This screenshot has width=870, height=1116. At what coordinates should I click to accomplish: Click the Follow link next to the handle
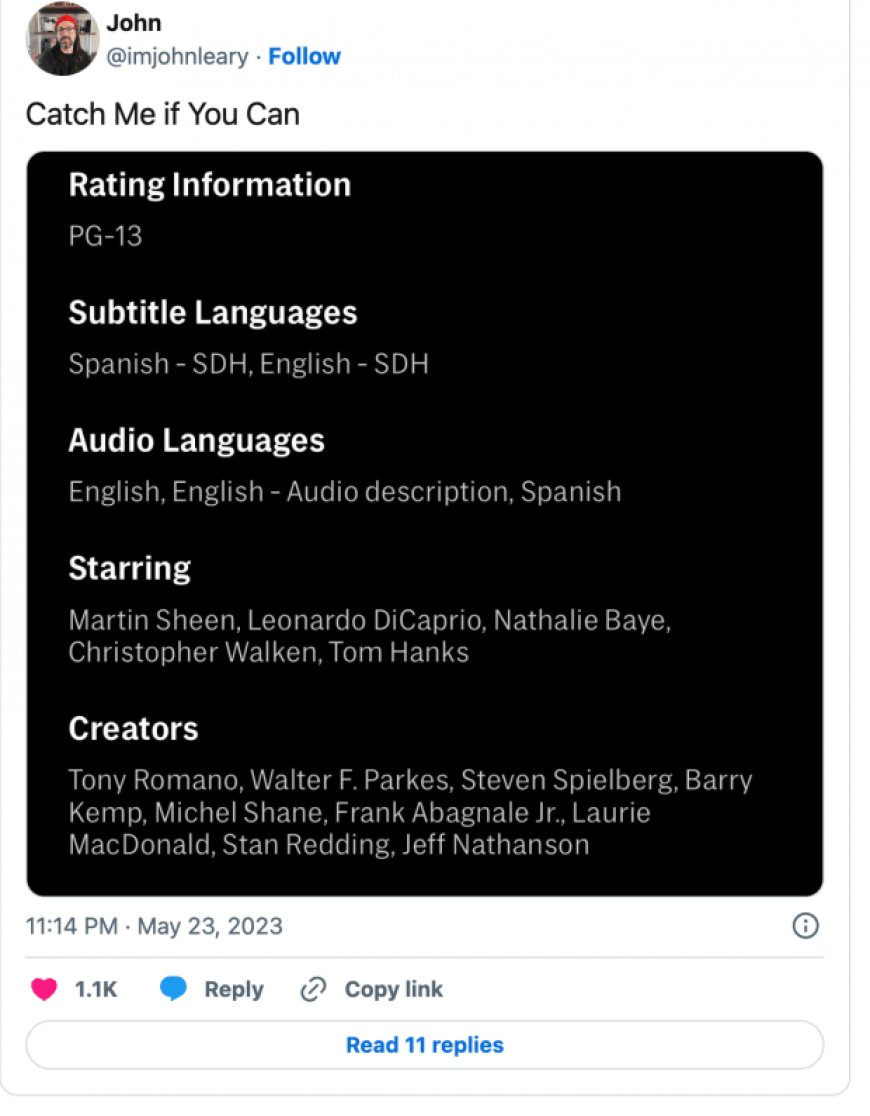303,57
